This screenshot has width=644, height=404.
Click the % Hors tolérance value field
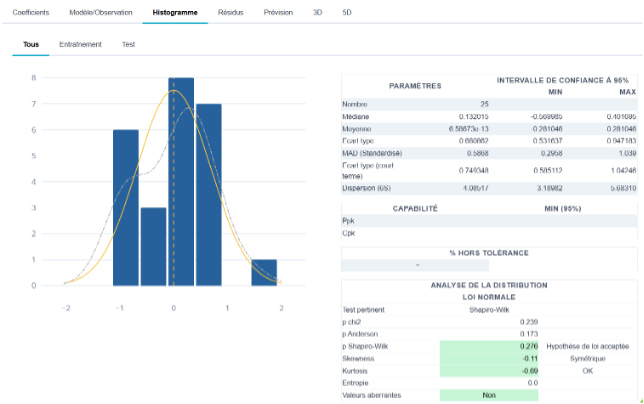415,265
